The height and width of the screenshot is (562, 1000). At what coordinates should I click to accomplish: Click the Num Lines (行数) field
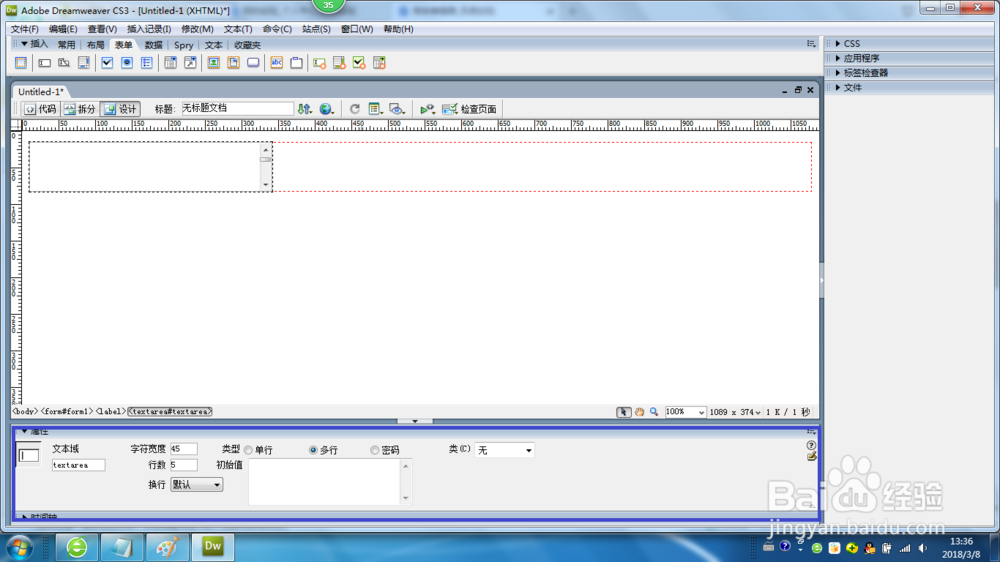pos(184,465)
